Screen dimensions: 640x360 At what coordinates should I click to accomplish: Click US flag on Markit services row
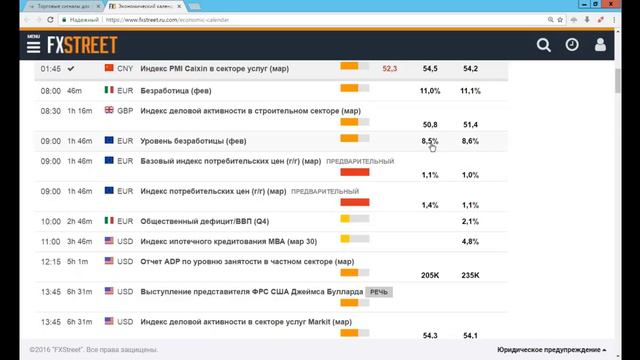click(109, 321)
